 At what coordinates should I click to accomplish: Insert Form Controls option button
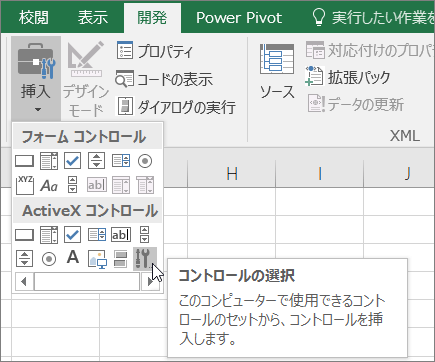pos(145,161)
